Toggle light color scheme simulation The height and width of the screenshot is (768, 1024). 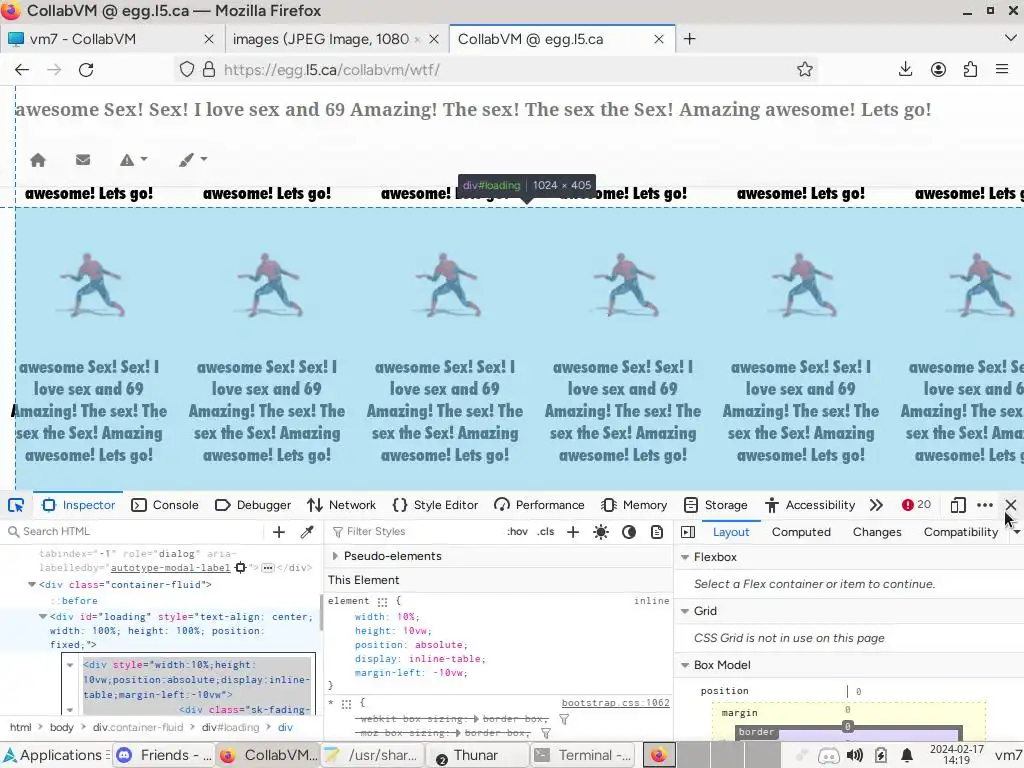click(601, 532)
